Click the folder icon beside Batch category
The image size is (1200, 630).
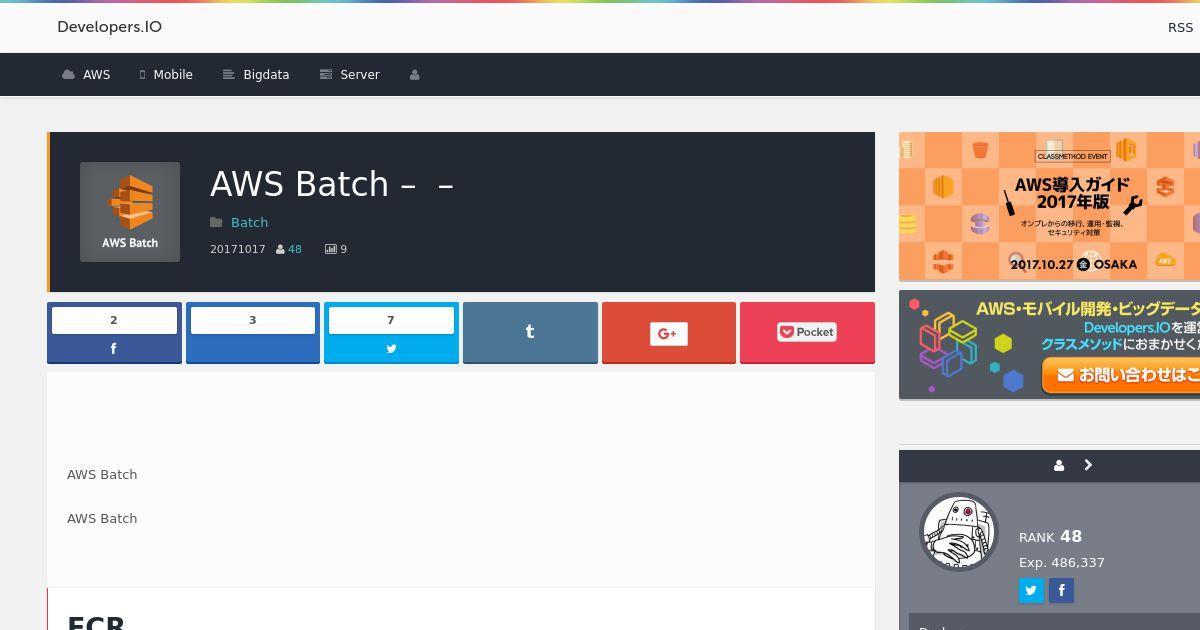(x=216, y=222)
